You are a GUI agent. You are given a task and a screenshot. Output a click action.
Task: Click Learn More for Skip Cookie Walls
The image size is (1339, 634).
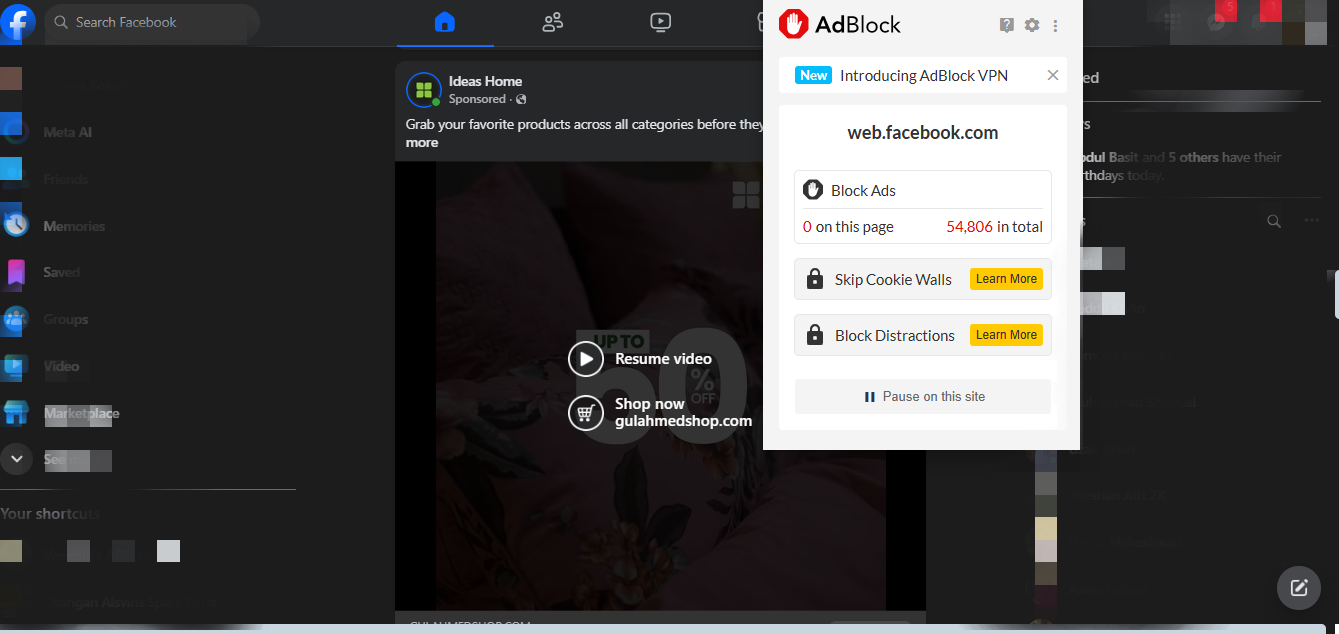click(x=1006, y=279)
